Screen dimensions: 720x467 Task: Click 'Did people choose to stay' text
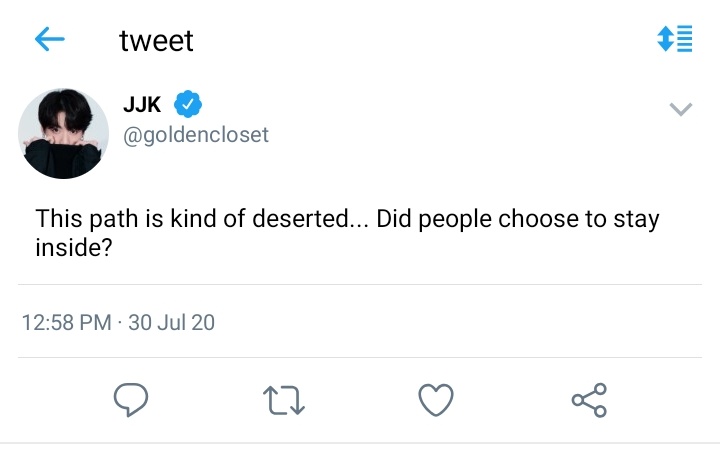click(x=518, y=219)
